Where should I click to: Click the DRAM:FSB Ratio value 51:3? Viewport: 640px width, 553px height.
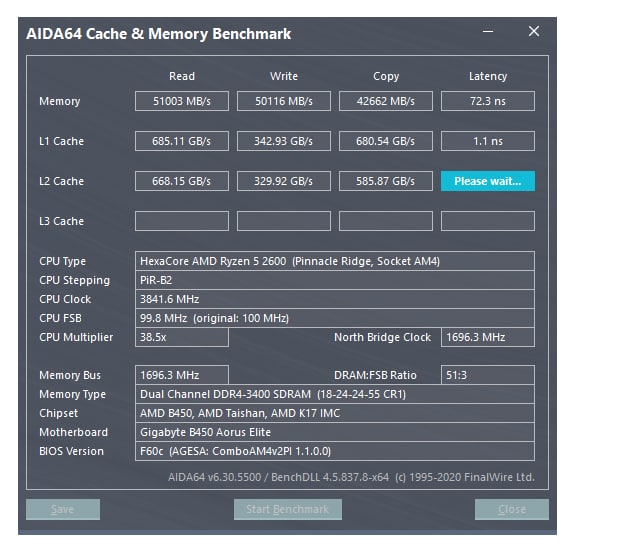(x=488, y=375)
